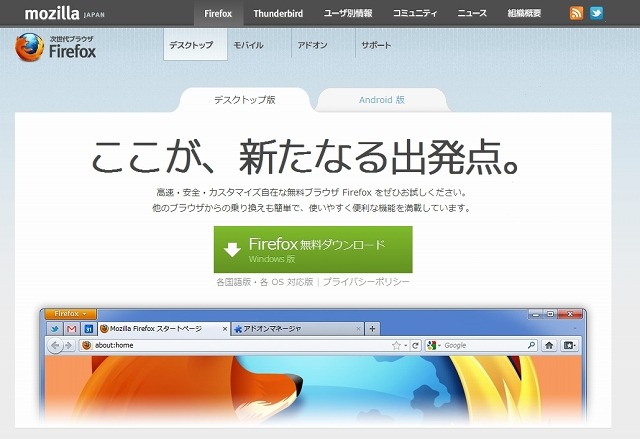Open the Twitter icon in header
The width and height of the screenshot is (640, 439).
pos(596,13)
